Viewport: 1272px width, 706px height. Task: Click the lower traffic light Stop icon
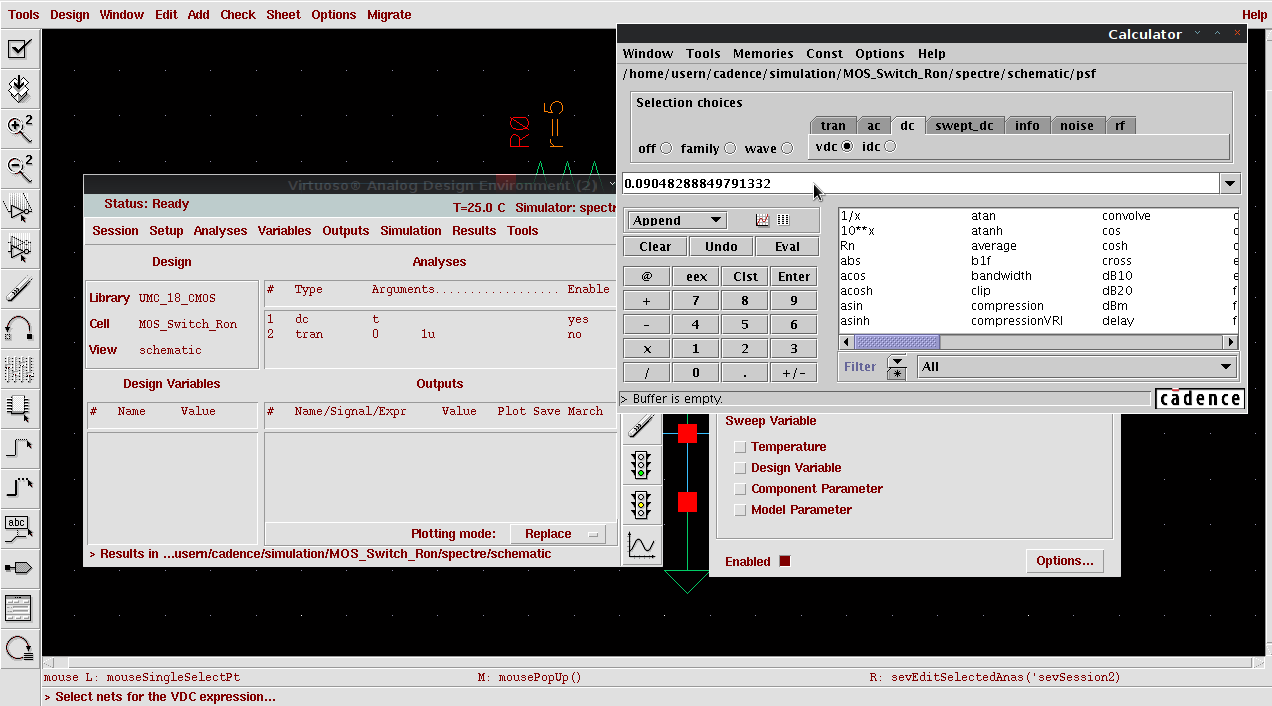click(641, 504)
